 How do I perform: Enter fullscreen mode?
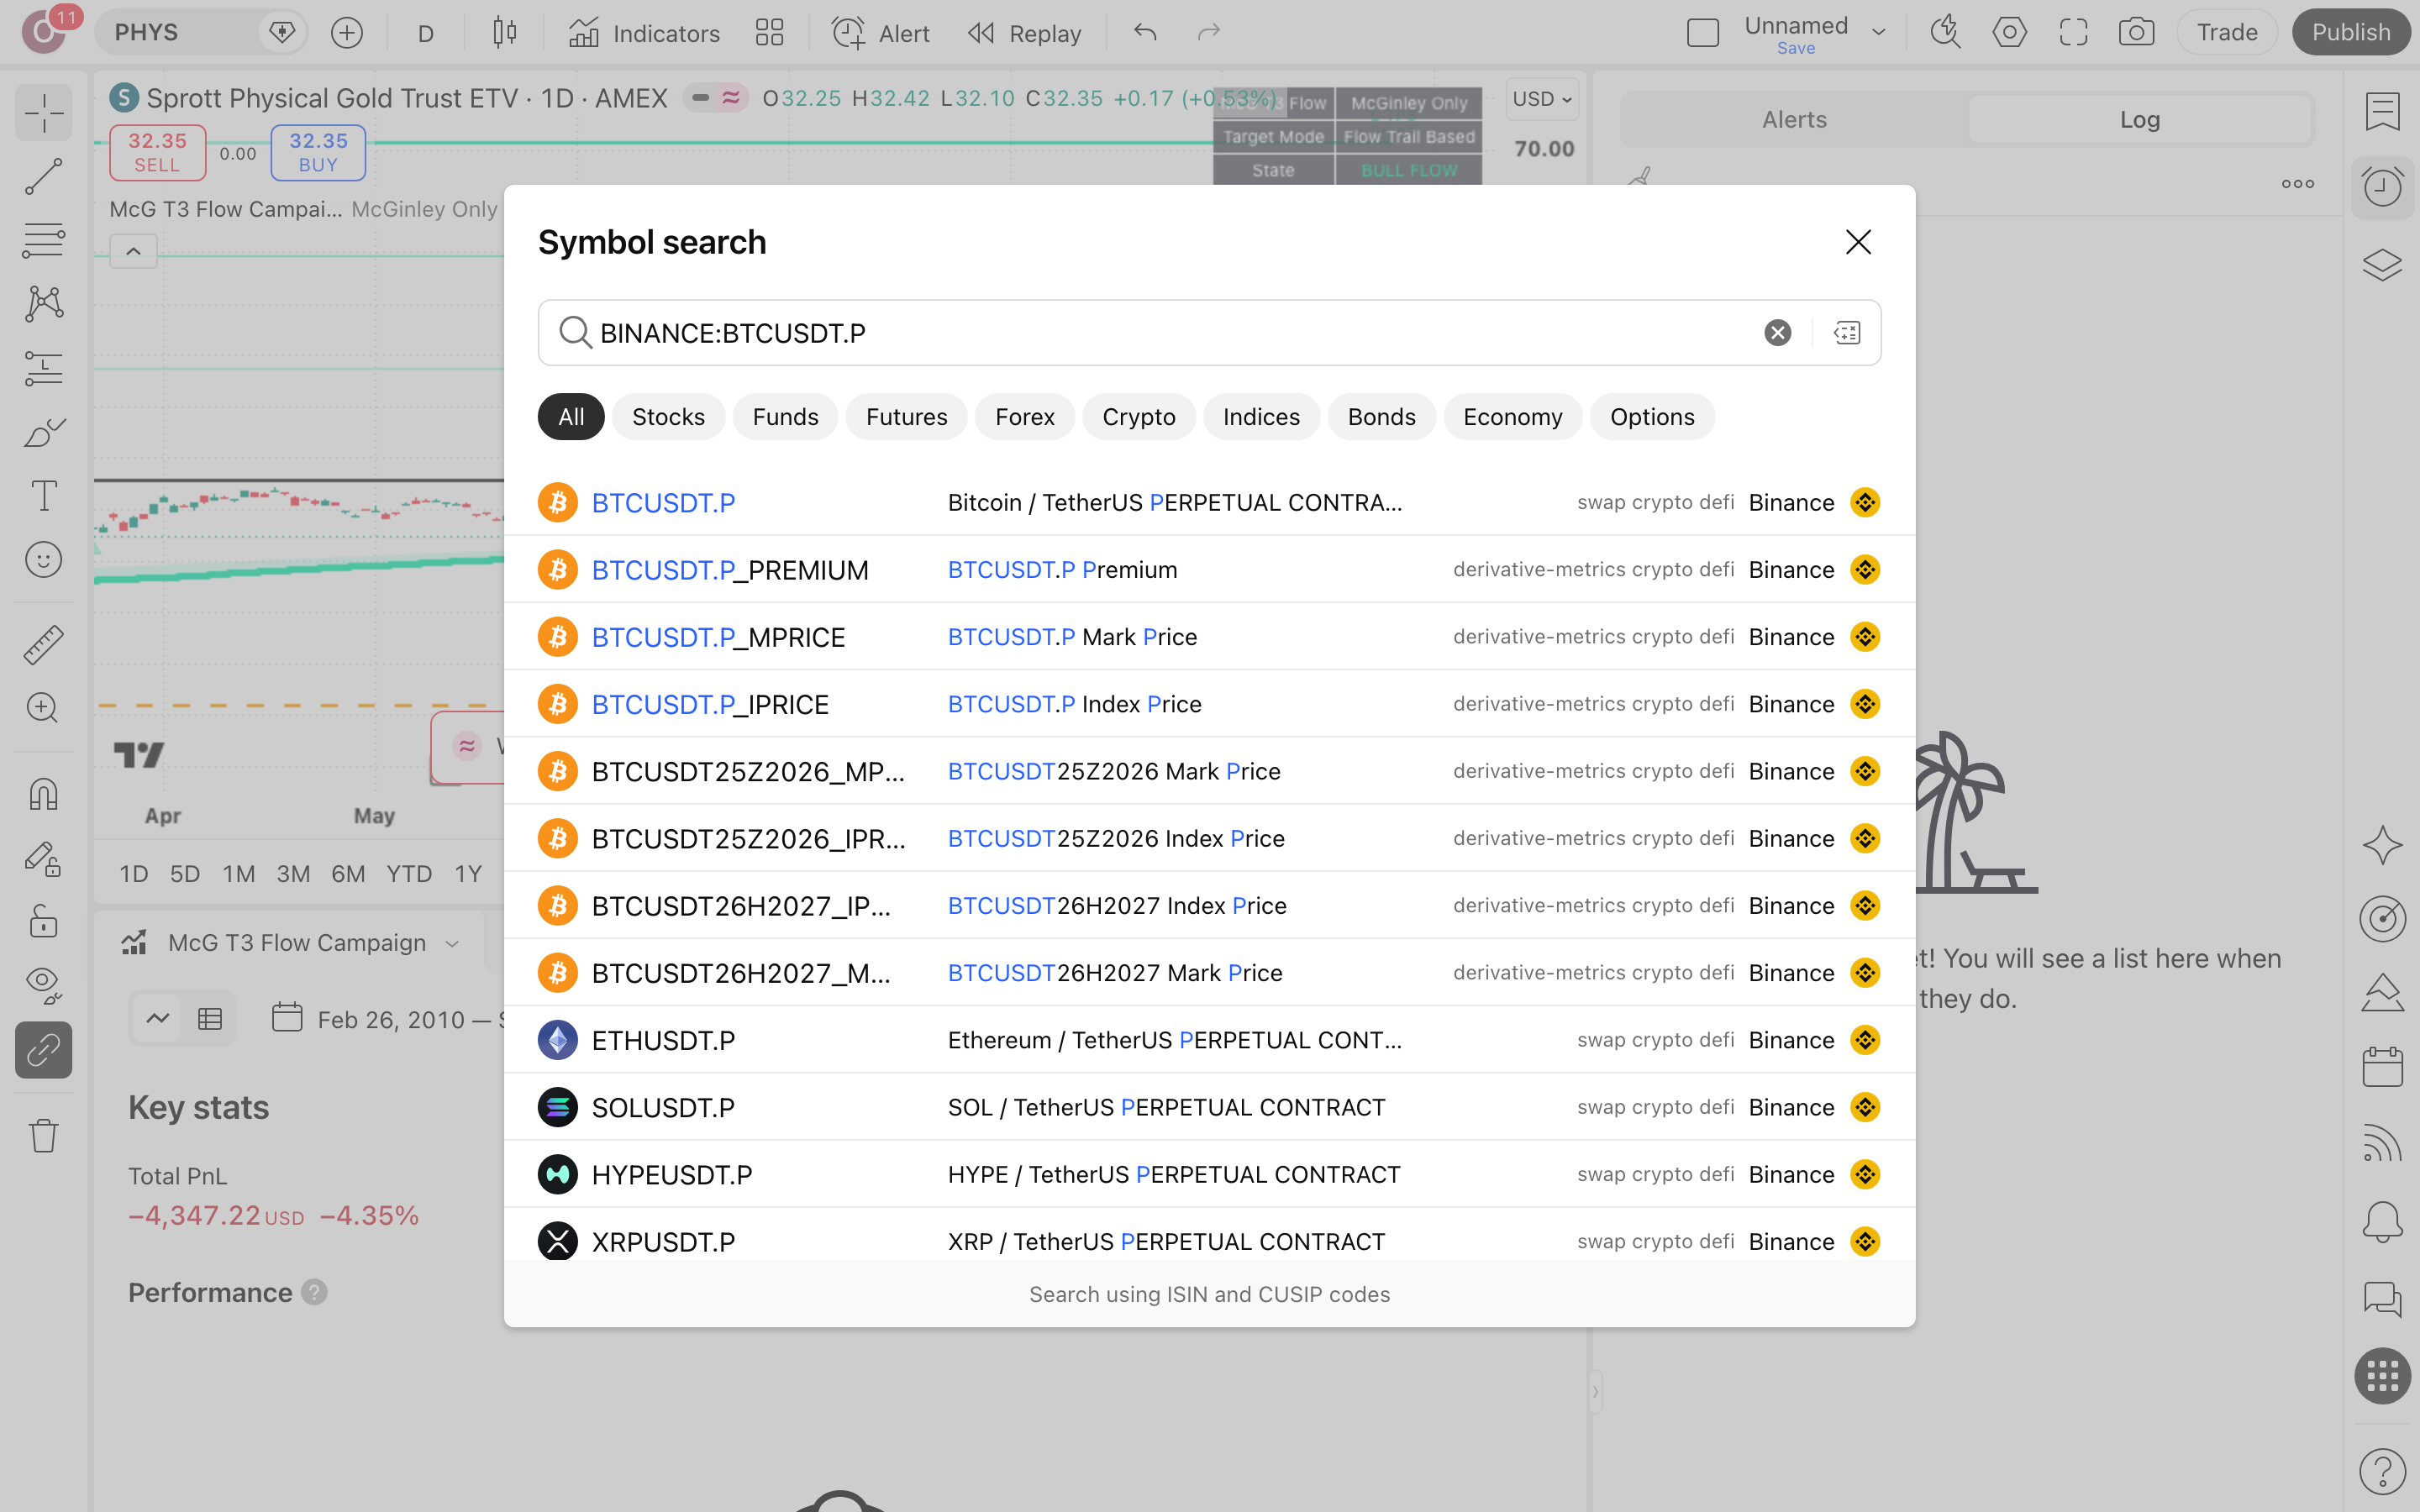click(2073, 32)
